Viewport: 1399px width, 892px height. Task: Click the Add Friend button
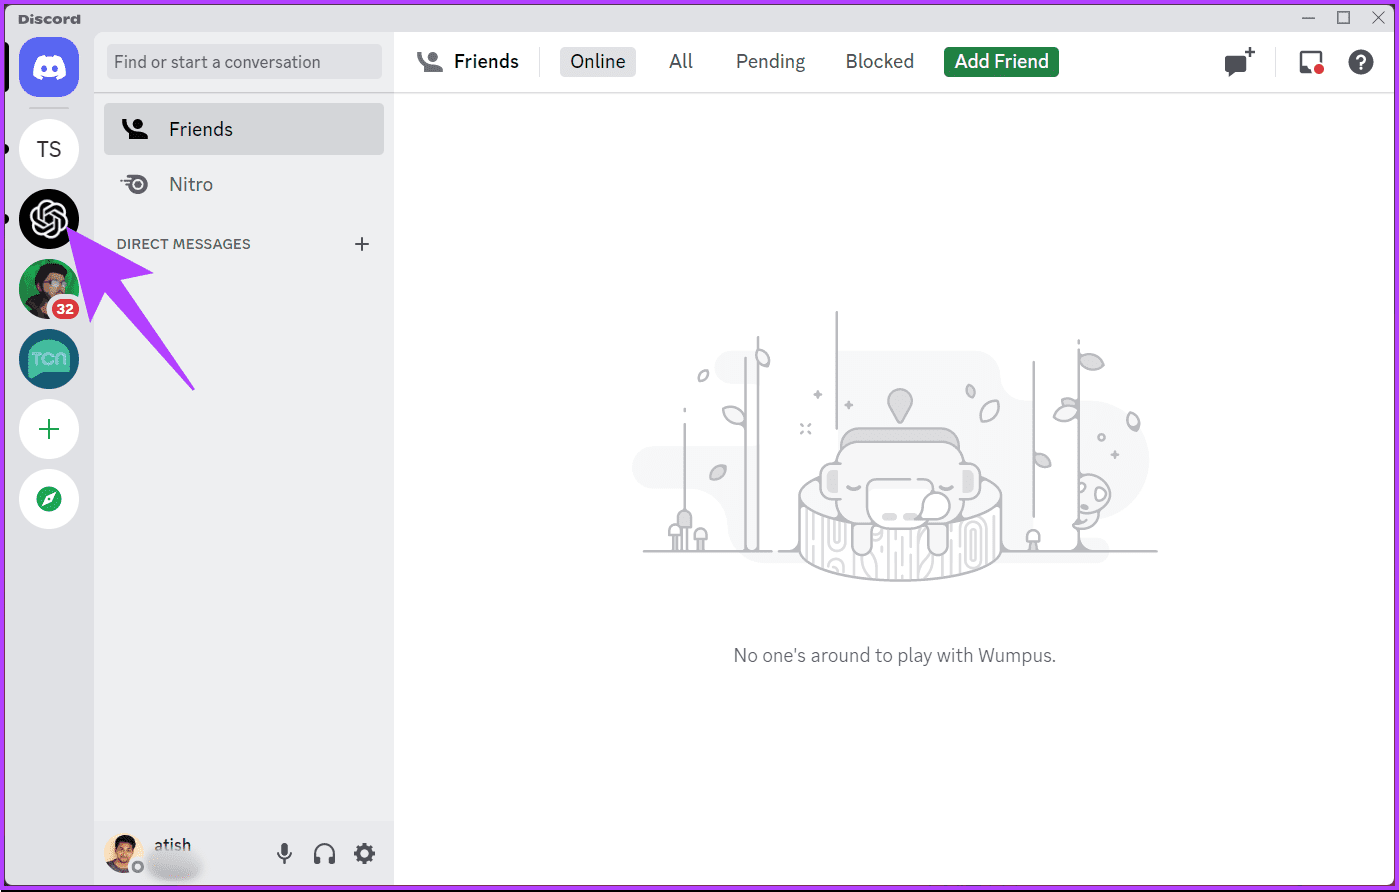pos(1001,61)
